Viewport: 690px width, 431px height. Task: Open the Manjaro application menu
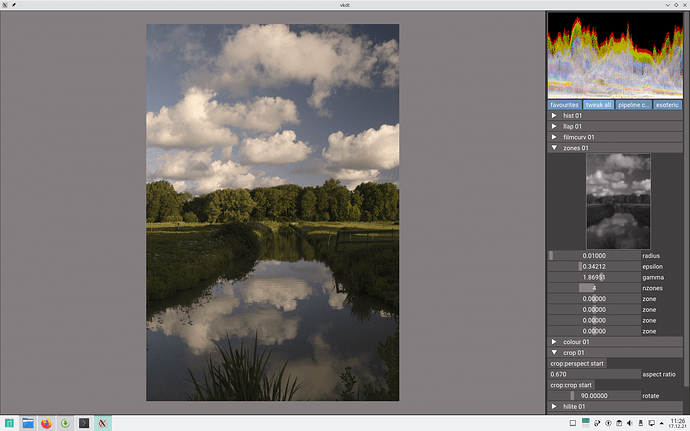point(9,423)
